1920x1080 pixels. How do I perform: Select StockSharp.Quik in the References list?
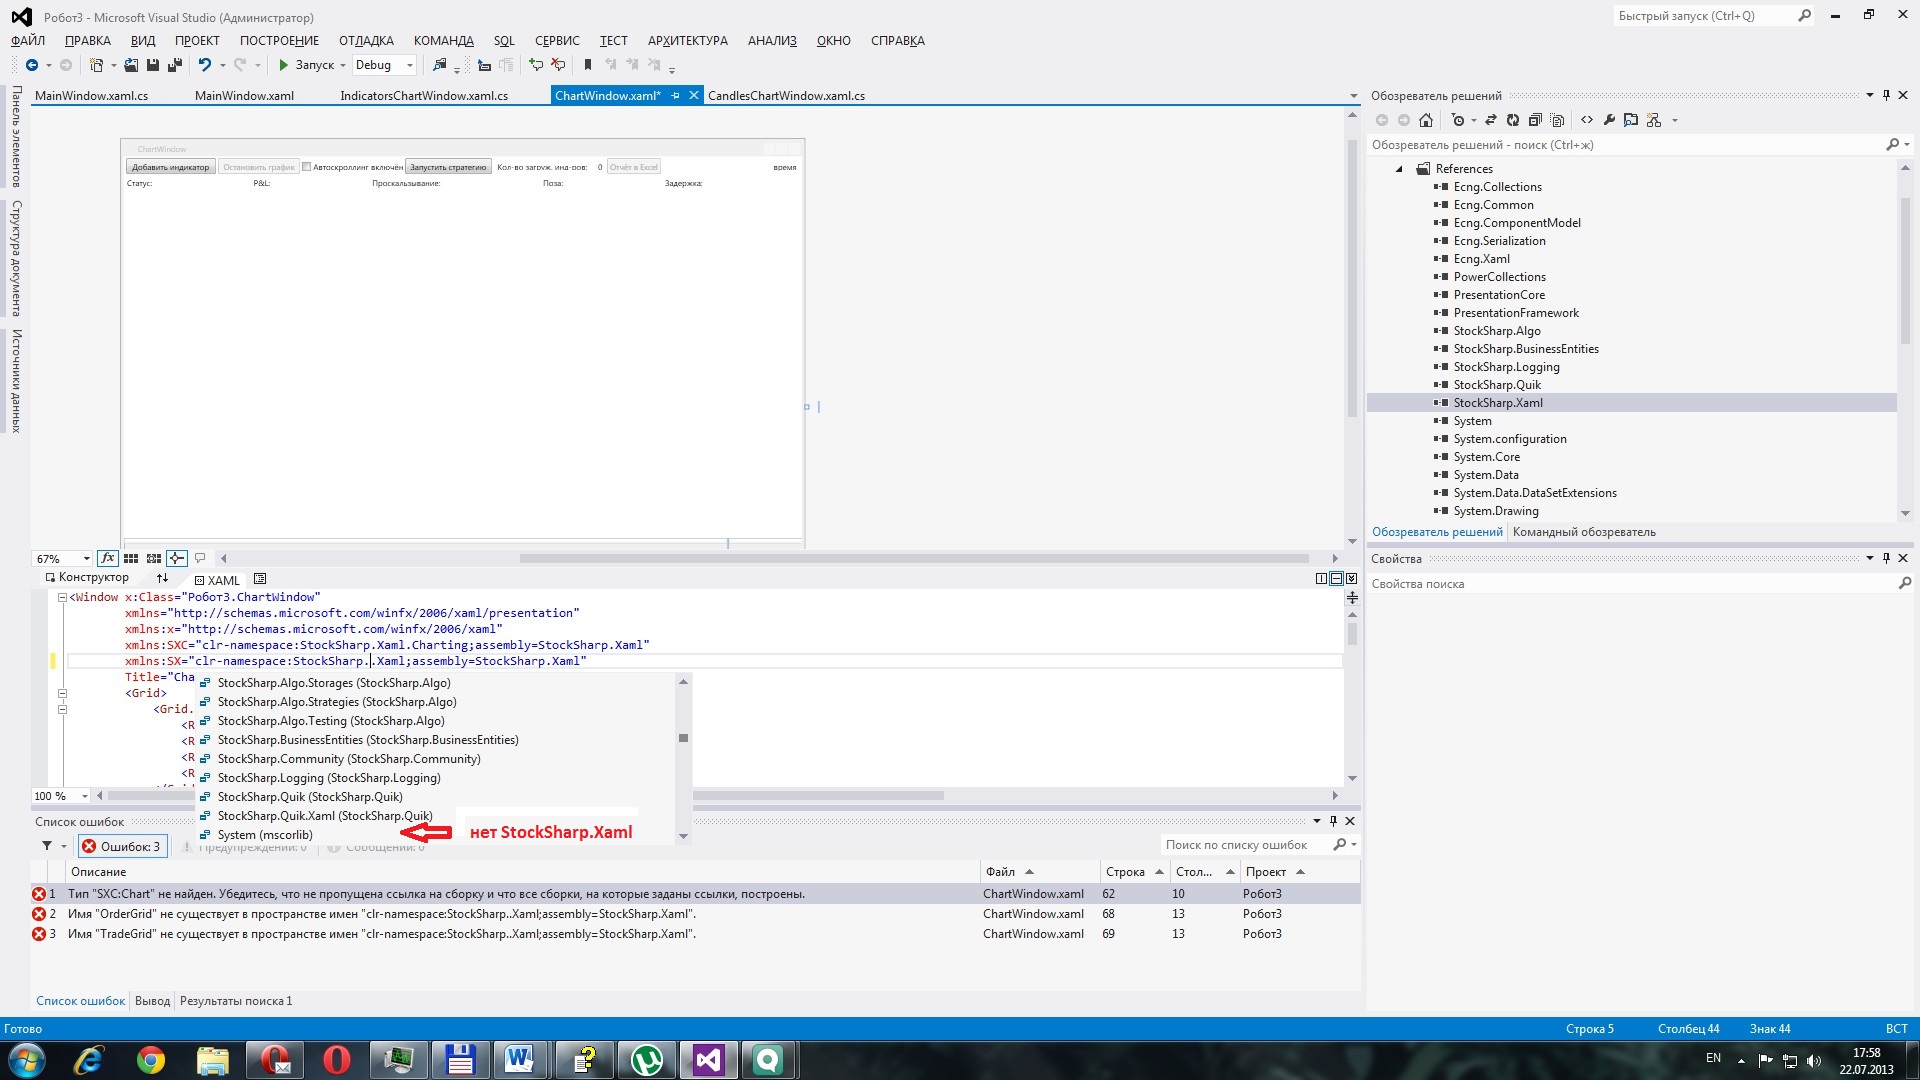click(x=1497, y=385)
